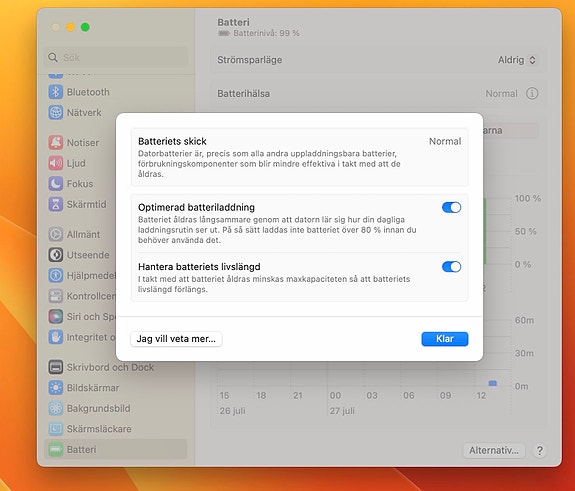The height and width of the screenshot is (491, 575).
Task: Select the Skärmtid hourglass icon
Action: click(56, 204)
